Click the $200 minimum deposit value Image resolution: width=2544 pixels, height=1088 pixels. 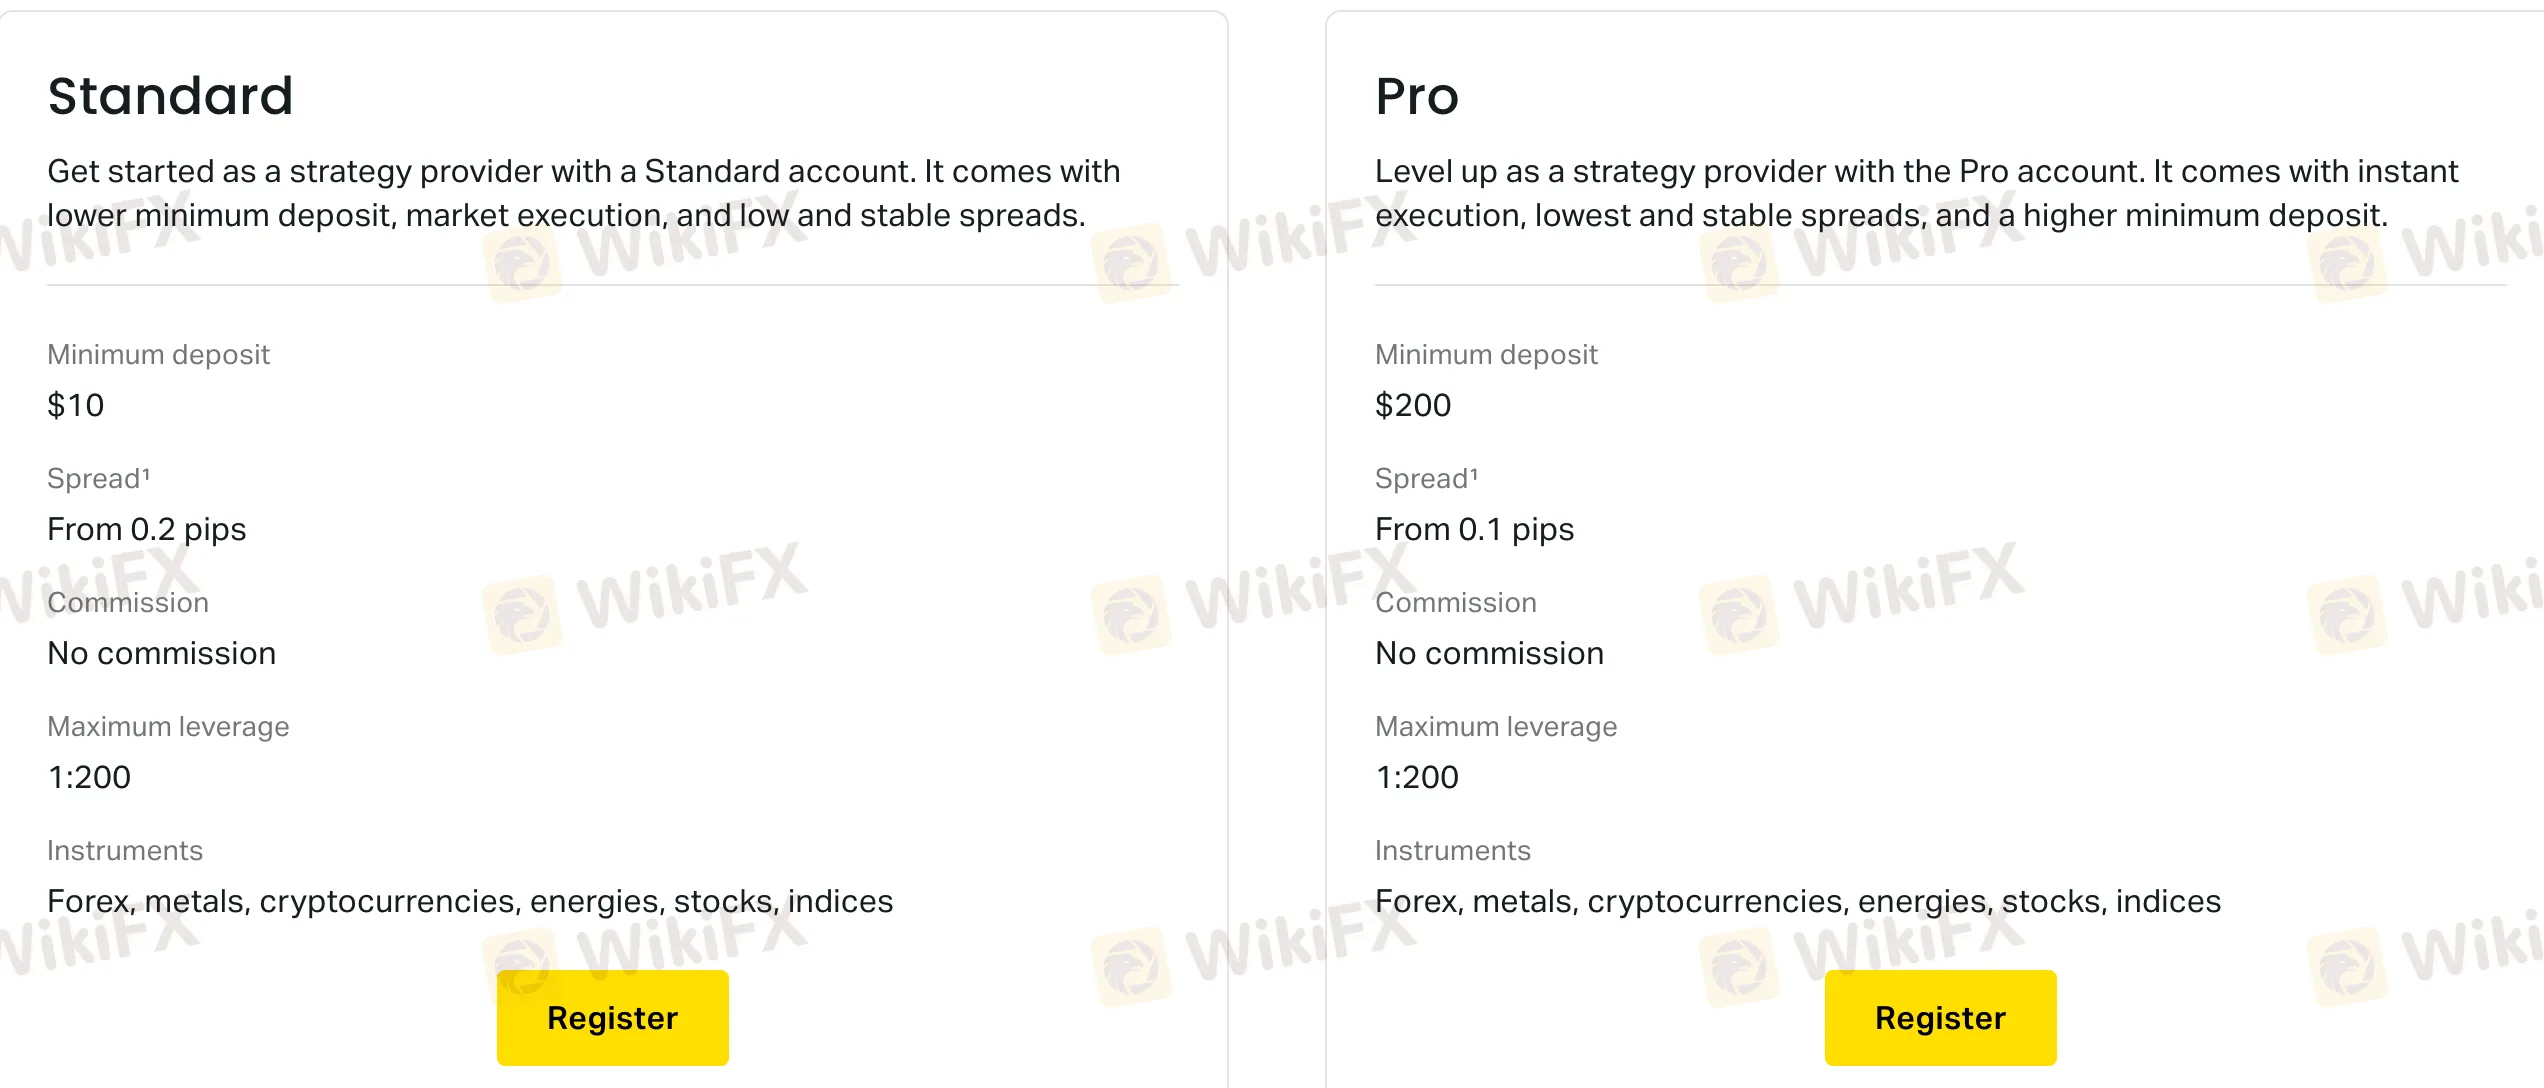1413,405
